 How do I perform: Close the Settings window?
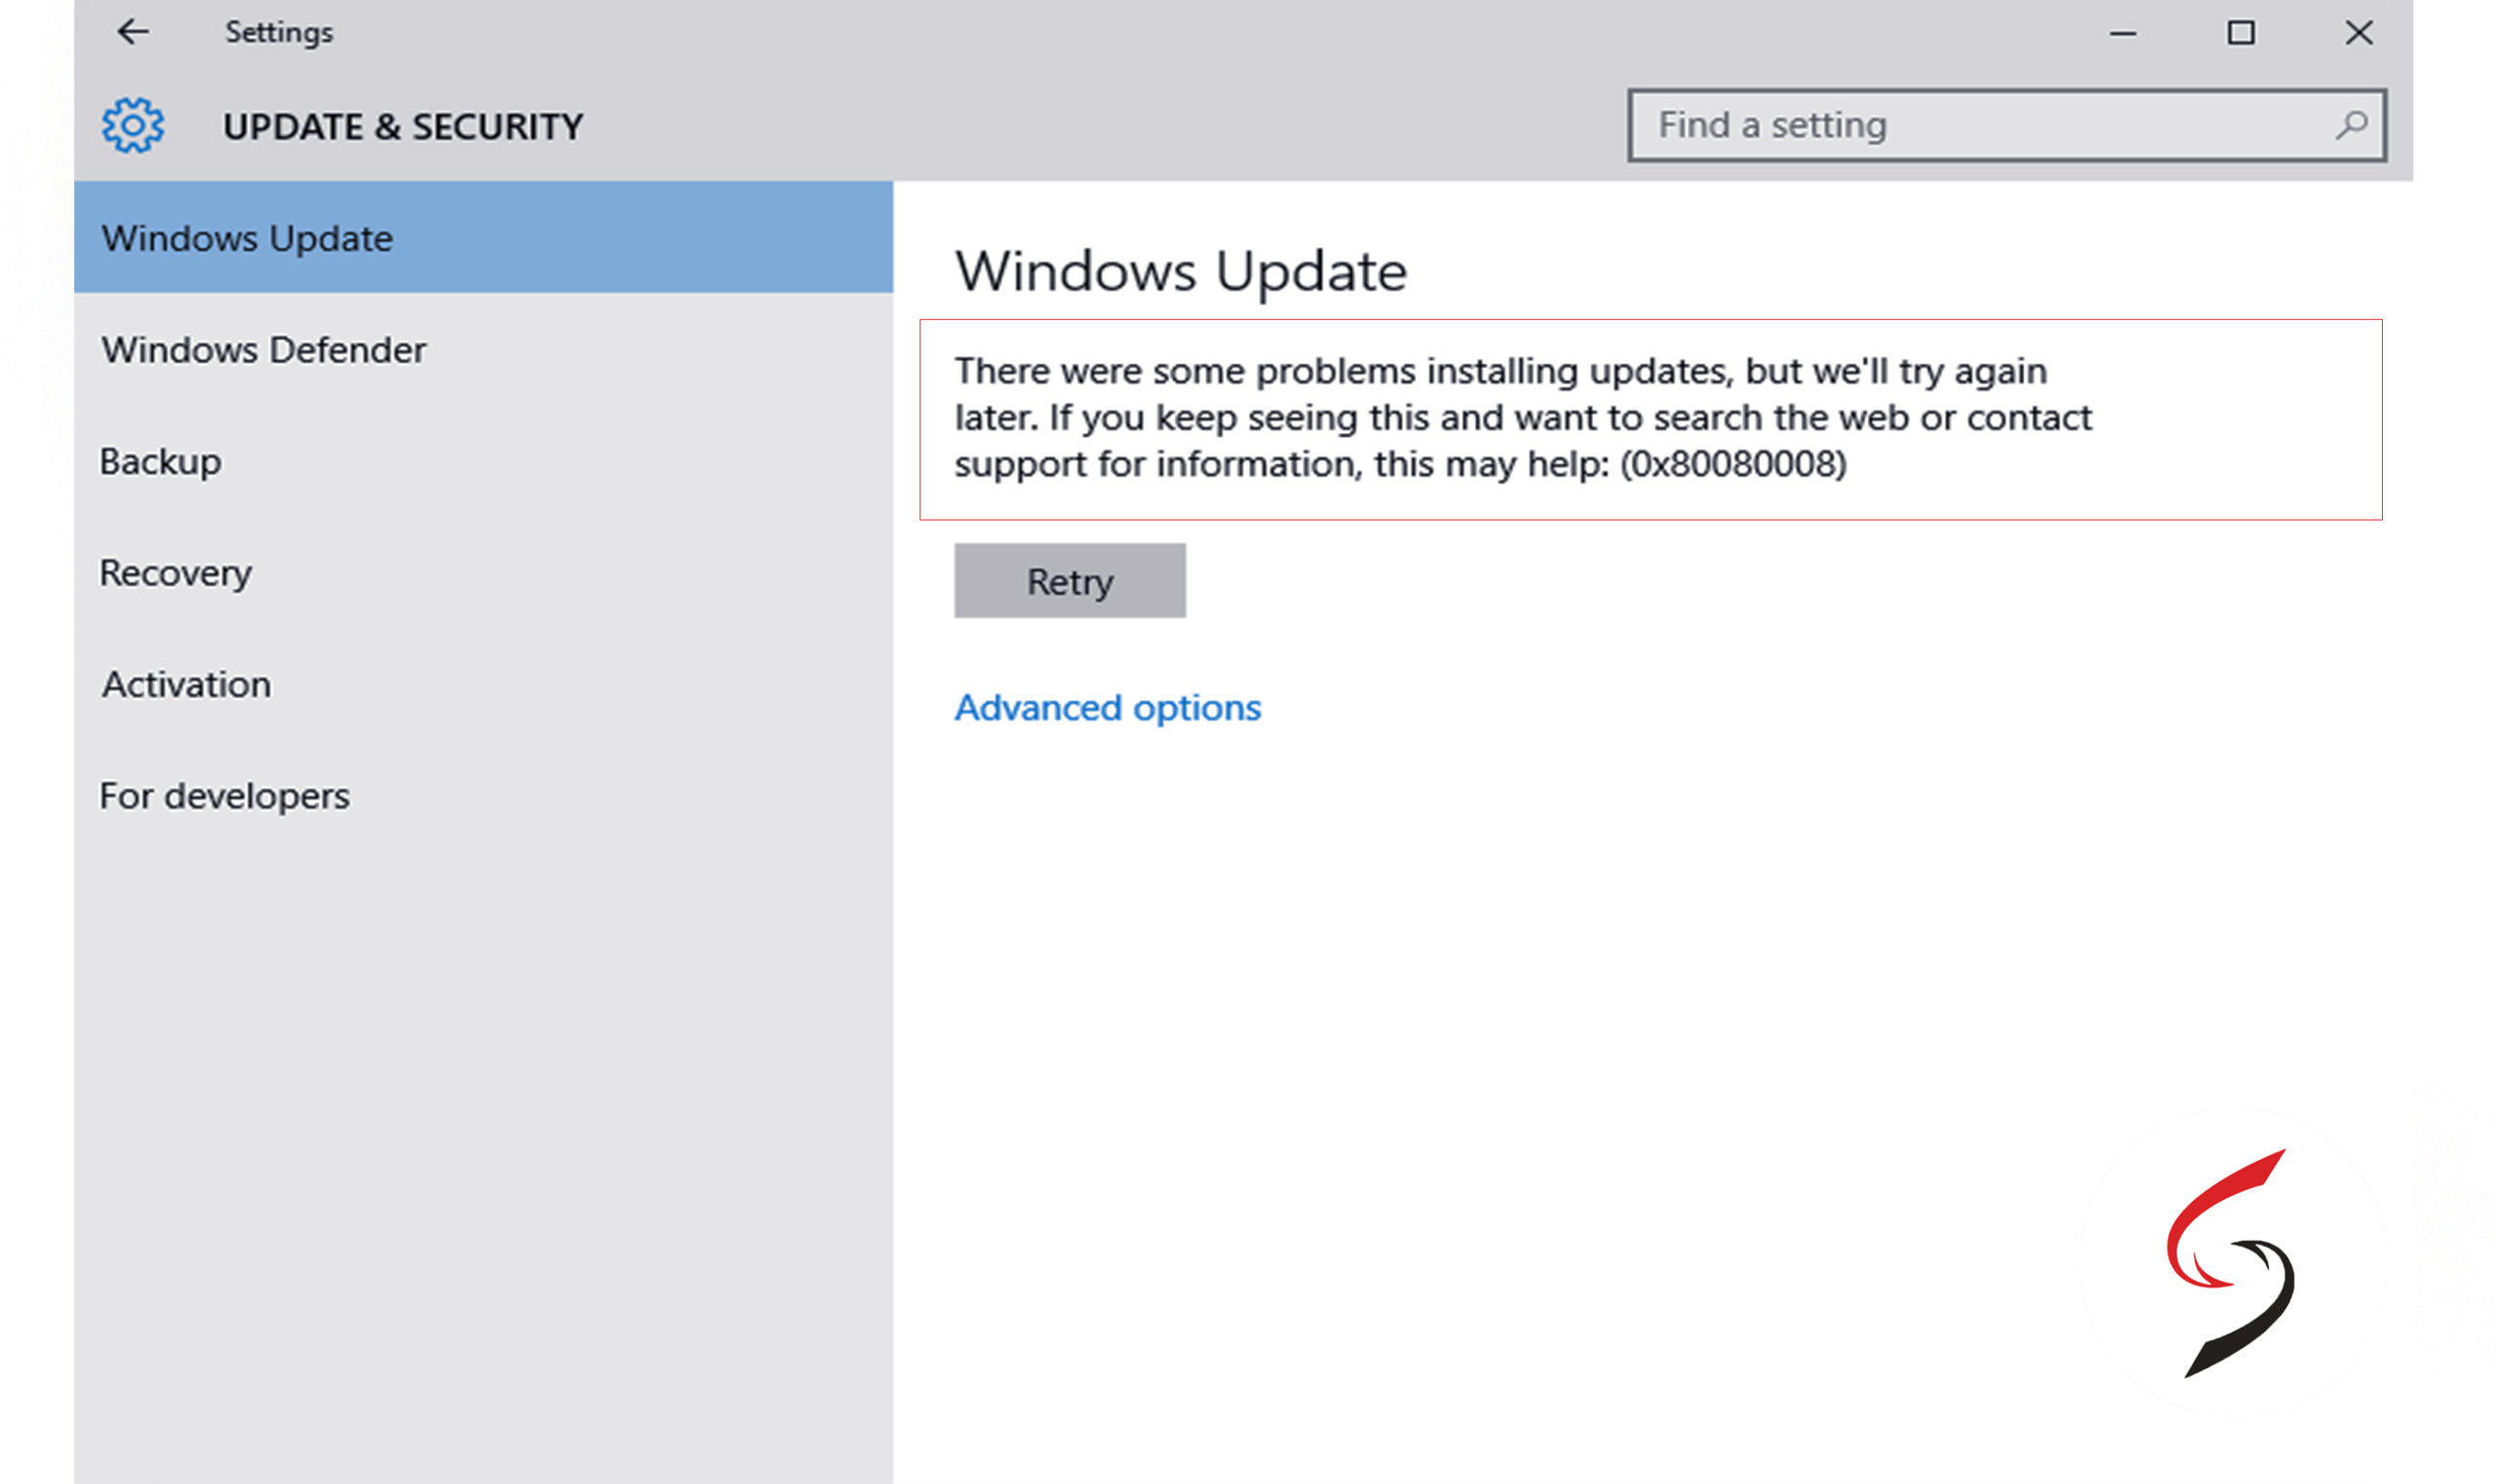coord(2358,33)
